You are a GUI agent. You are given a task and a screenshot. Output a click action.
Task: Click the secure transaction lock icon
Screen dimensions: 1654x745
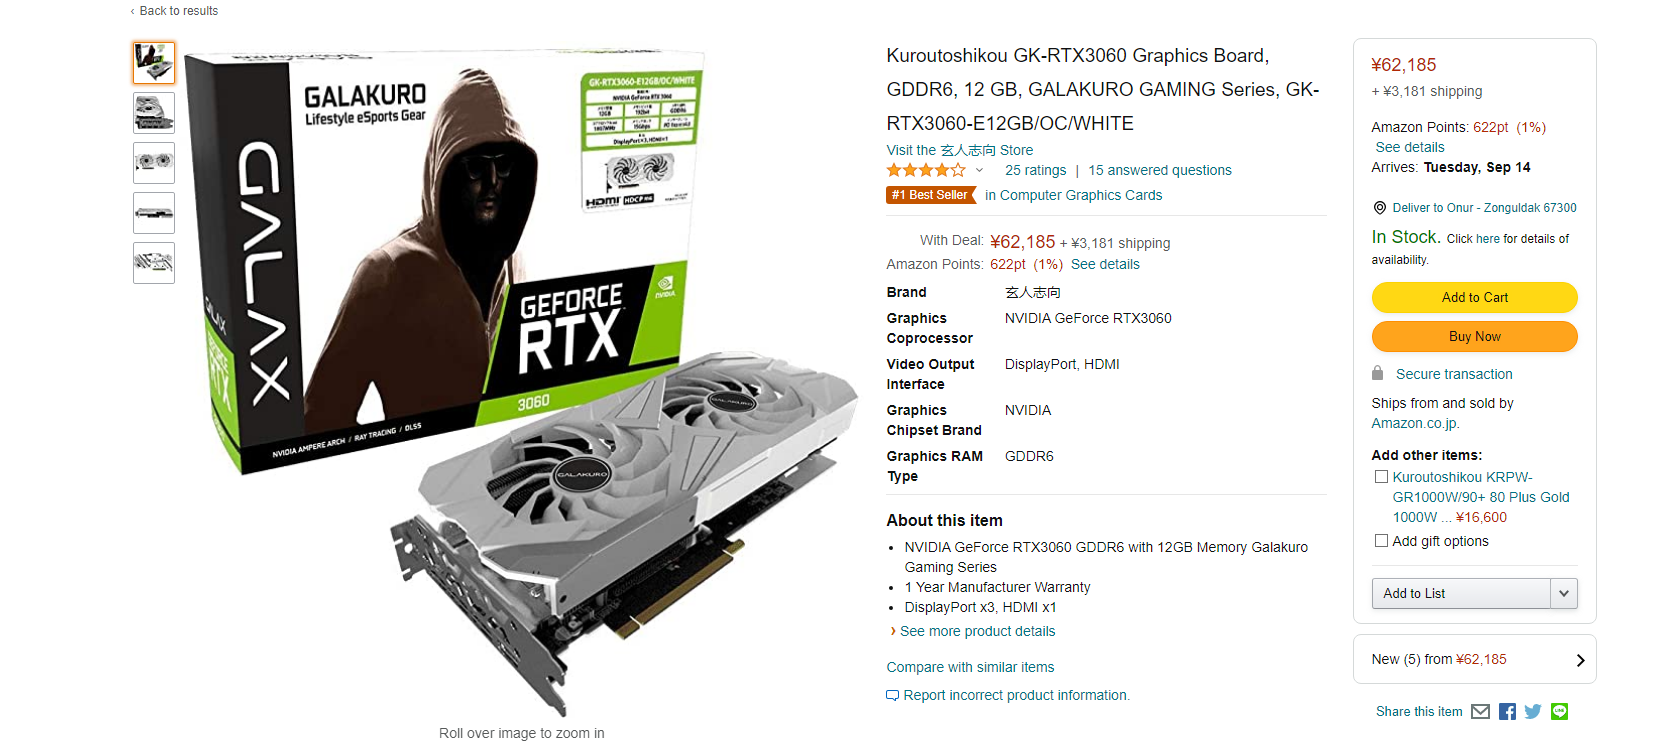coord(1377,373)
